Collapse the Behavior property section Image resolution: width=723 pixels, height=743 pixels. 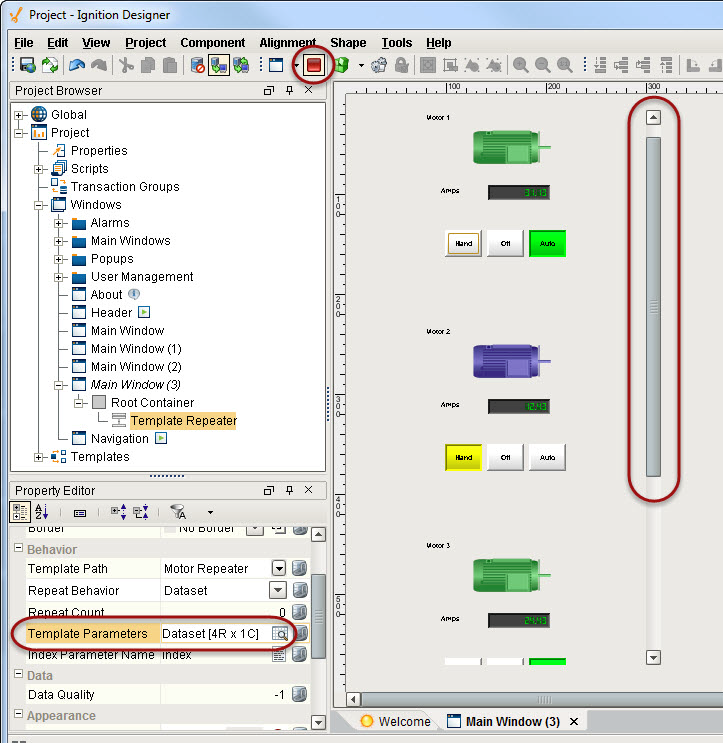(x=18, y=550)
